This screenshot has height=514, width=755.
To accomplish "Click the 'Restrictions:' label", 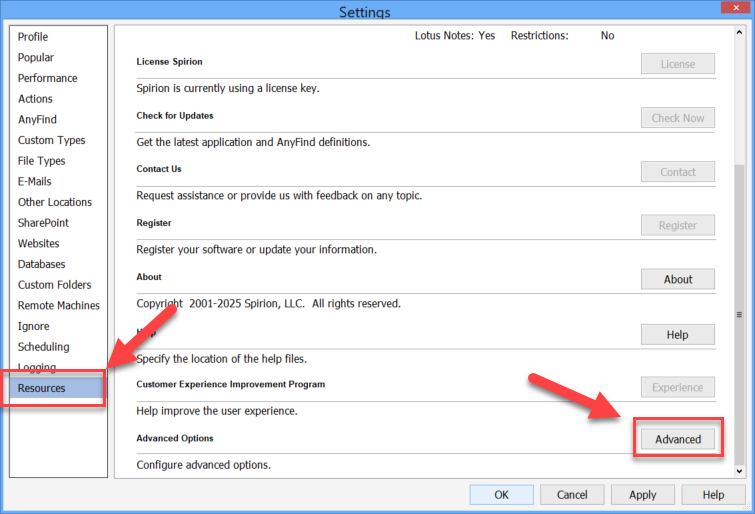I will (540, 36).
